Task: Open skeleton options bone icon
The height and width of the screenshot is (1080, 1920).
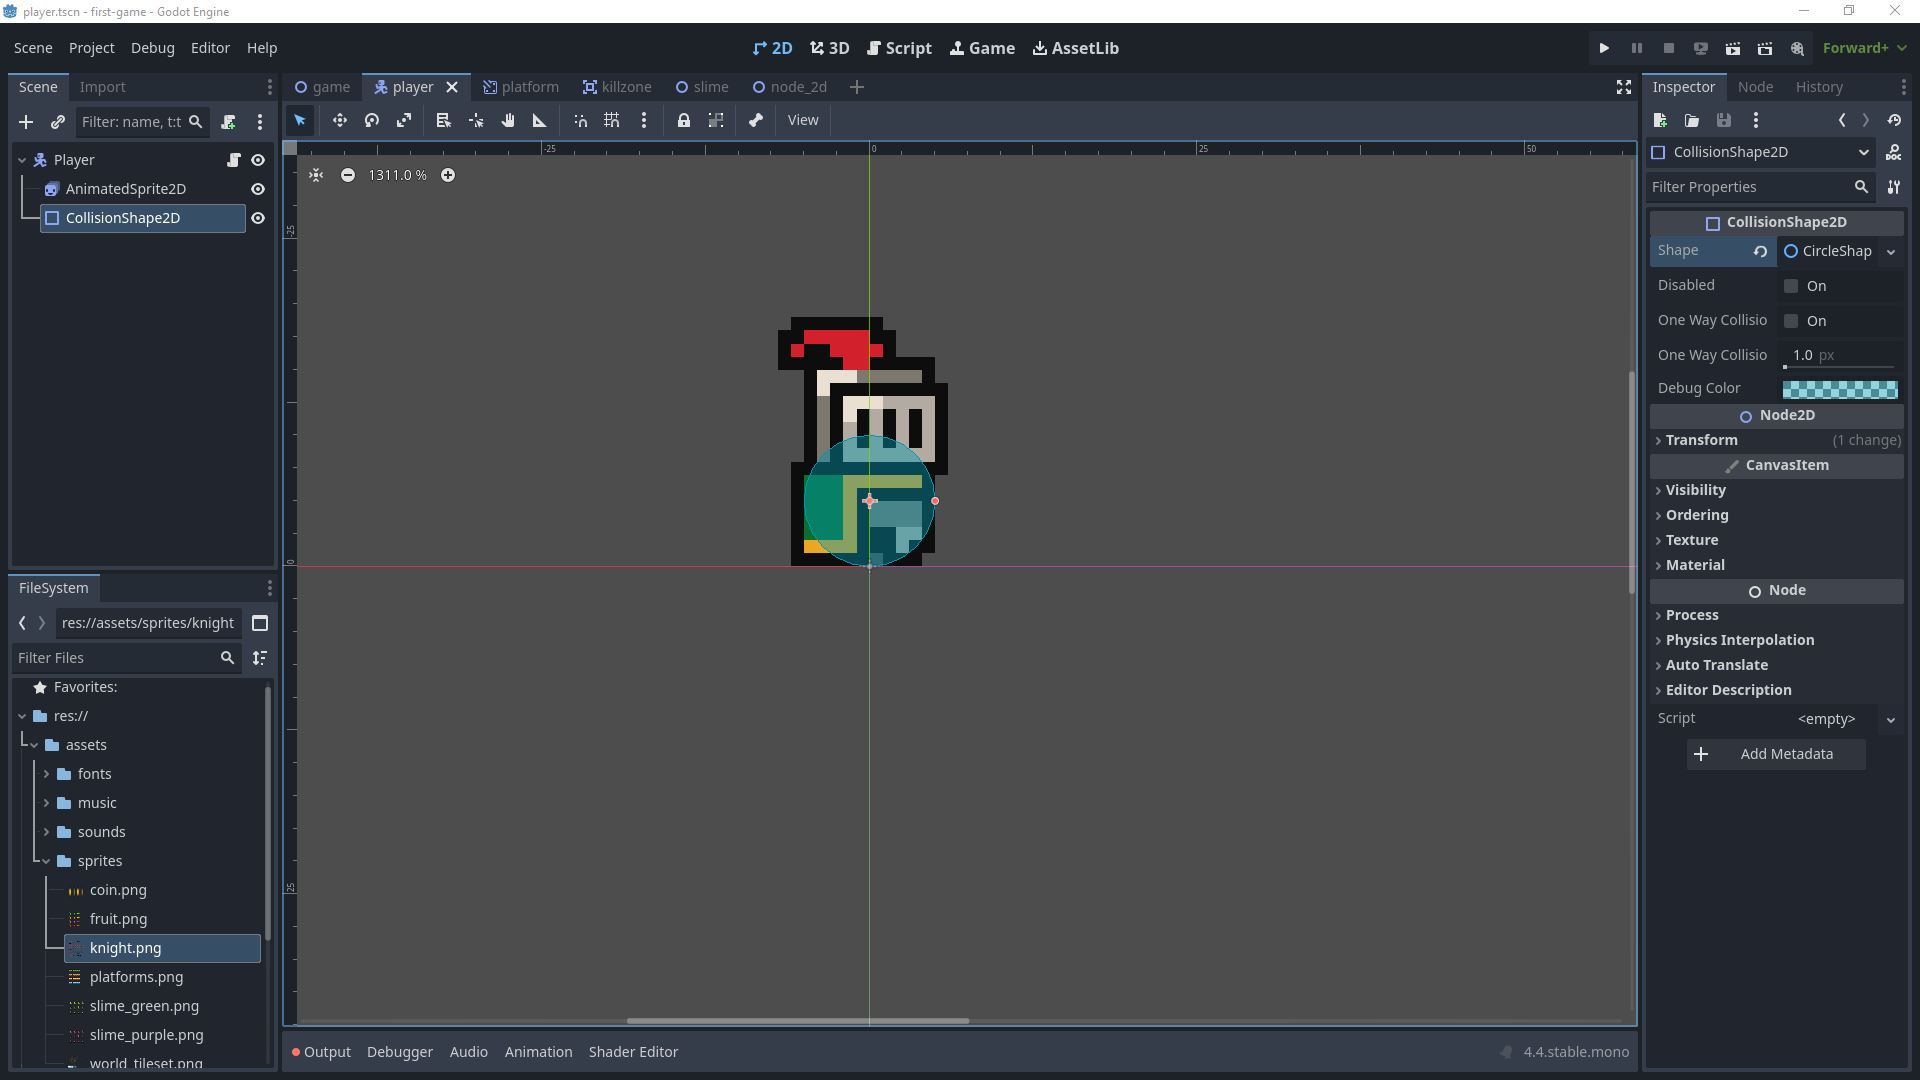Action: tap(756, 121)
